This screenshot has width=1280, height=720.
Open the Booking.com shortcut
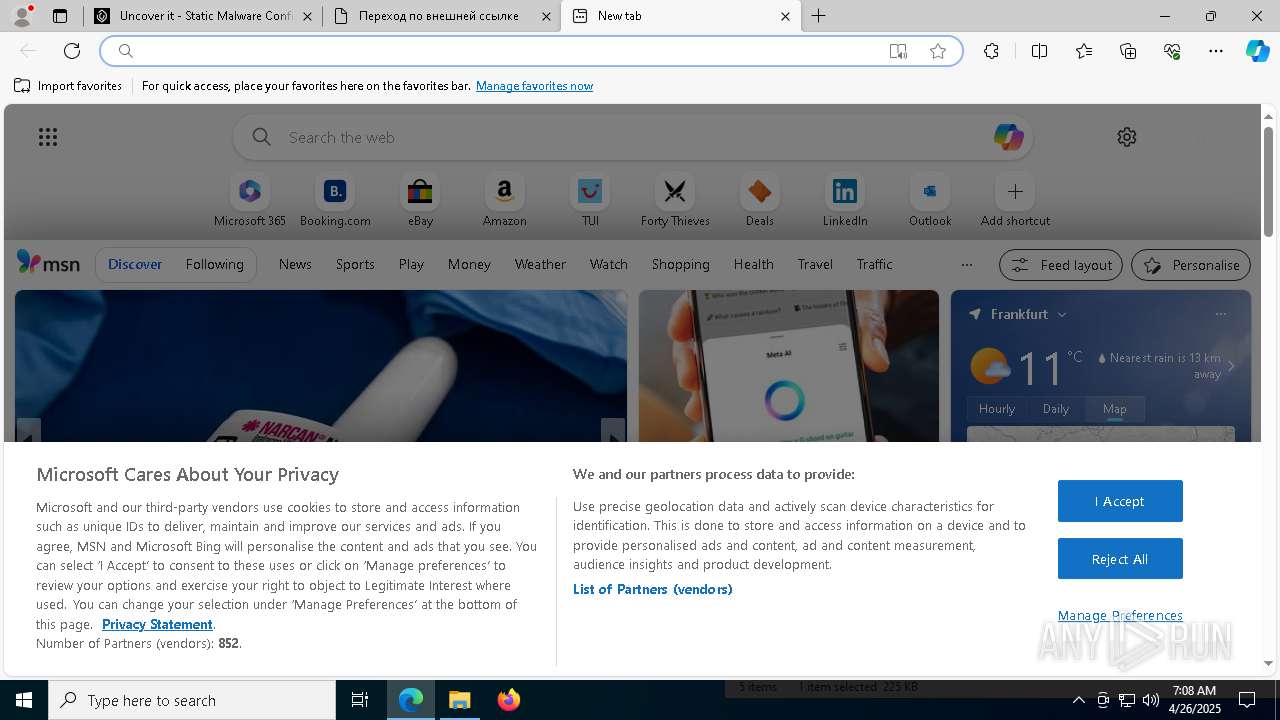(335, 201)
